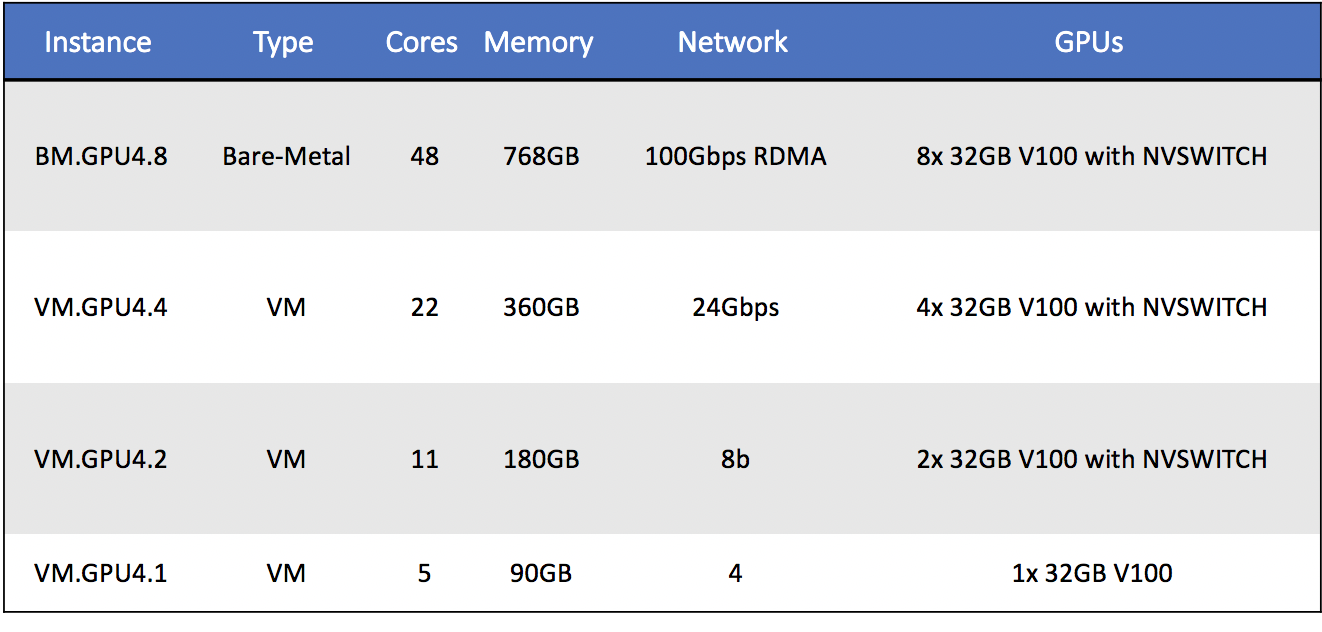Click the VM.GPU4.1 instance cell

100,574
